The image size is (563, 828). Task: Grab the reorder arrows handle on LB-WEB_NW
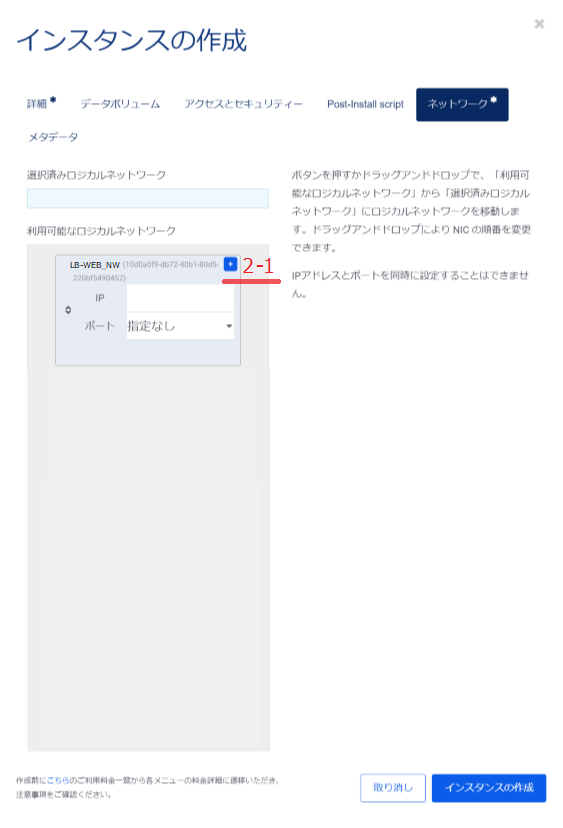[68, 310]
